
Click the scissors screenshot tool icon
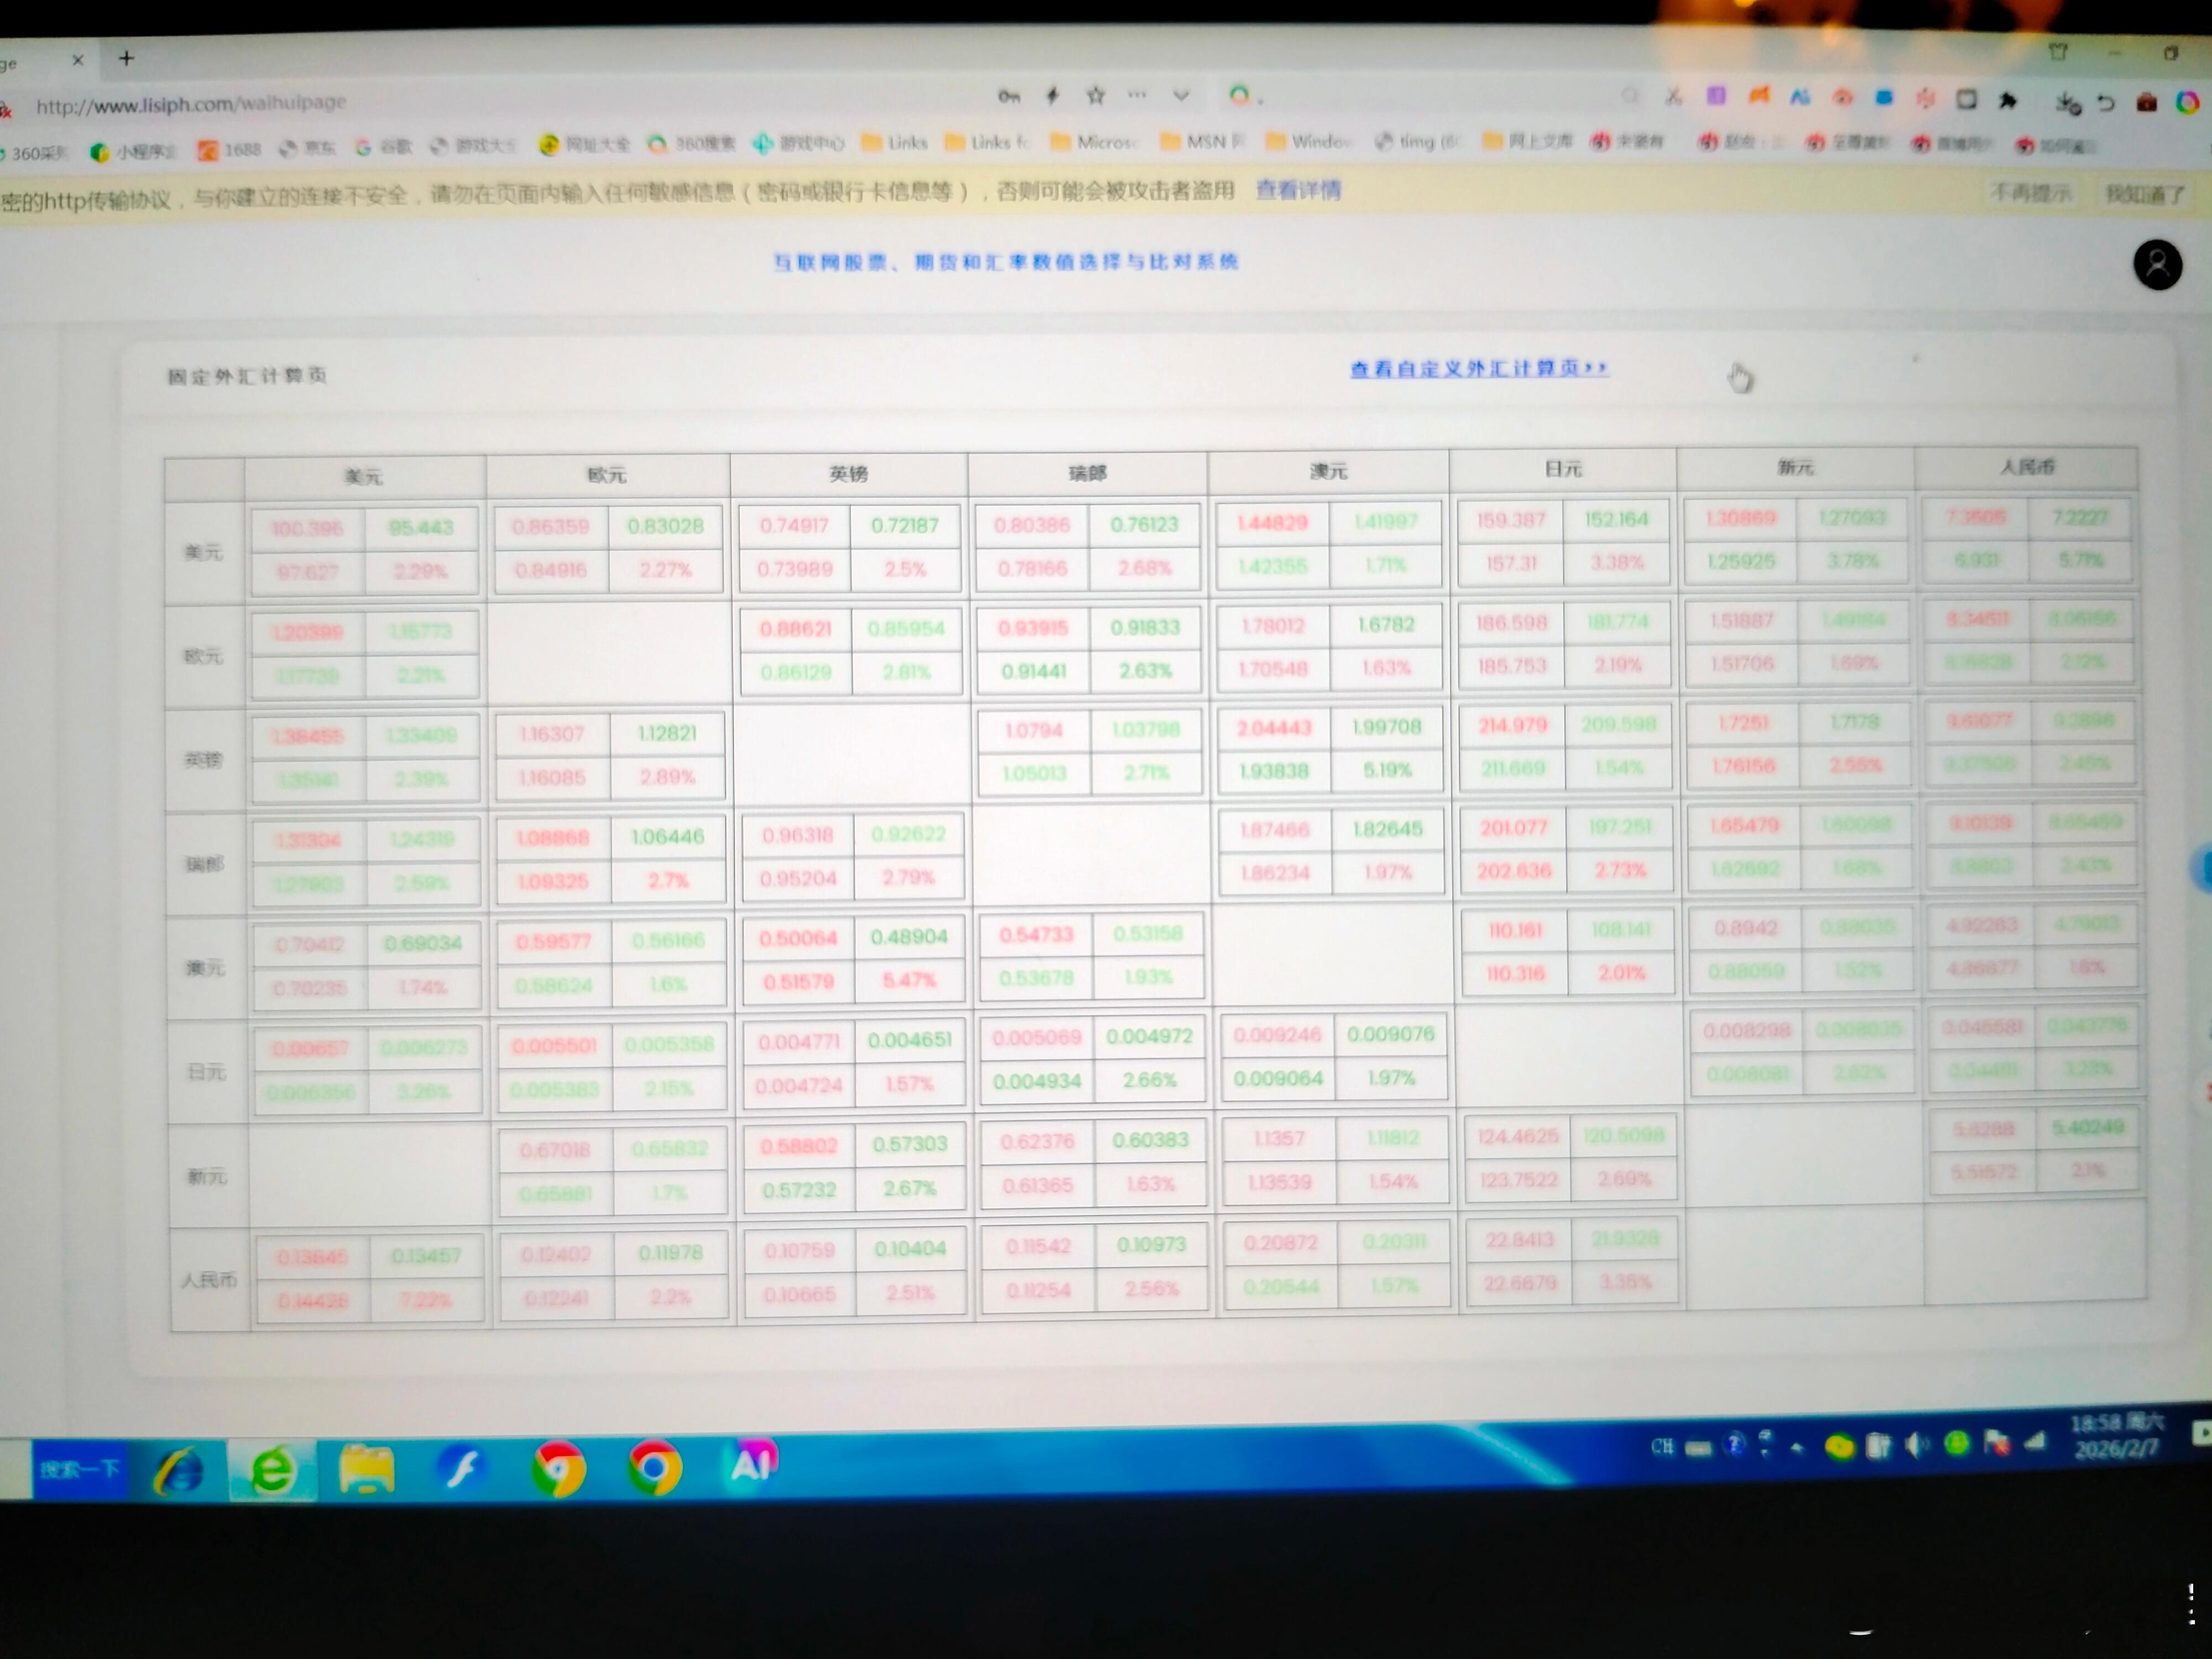click(1673, 97)
